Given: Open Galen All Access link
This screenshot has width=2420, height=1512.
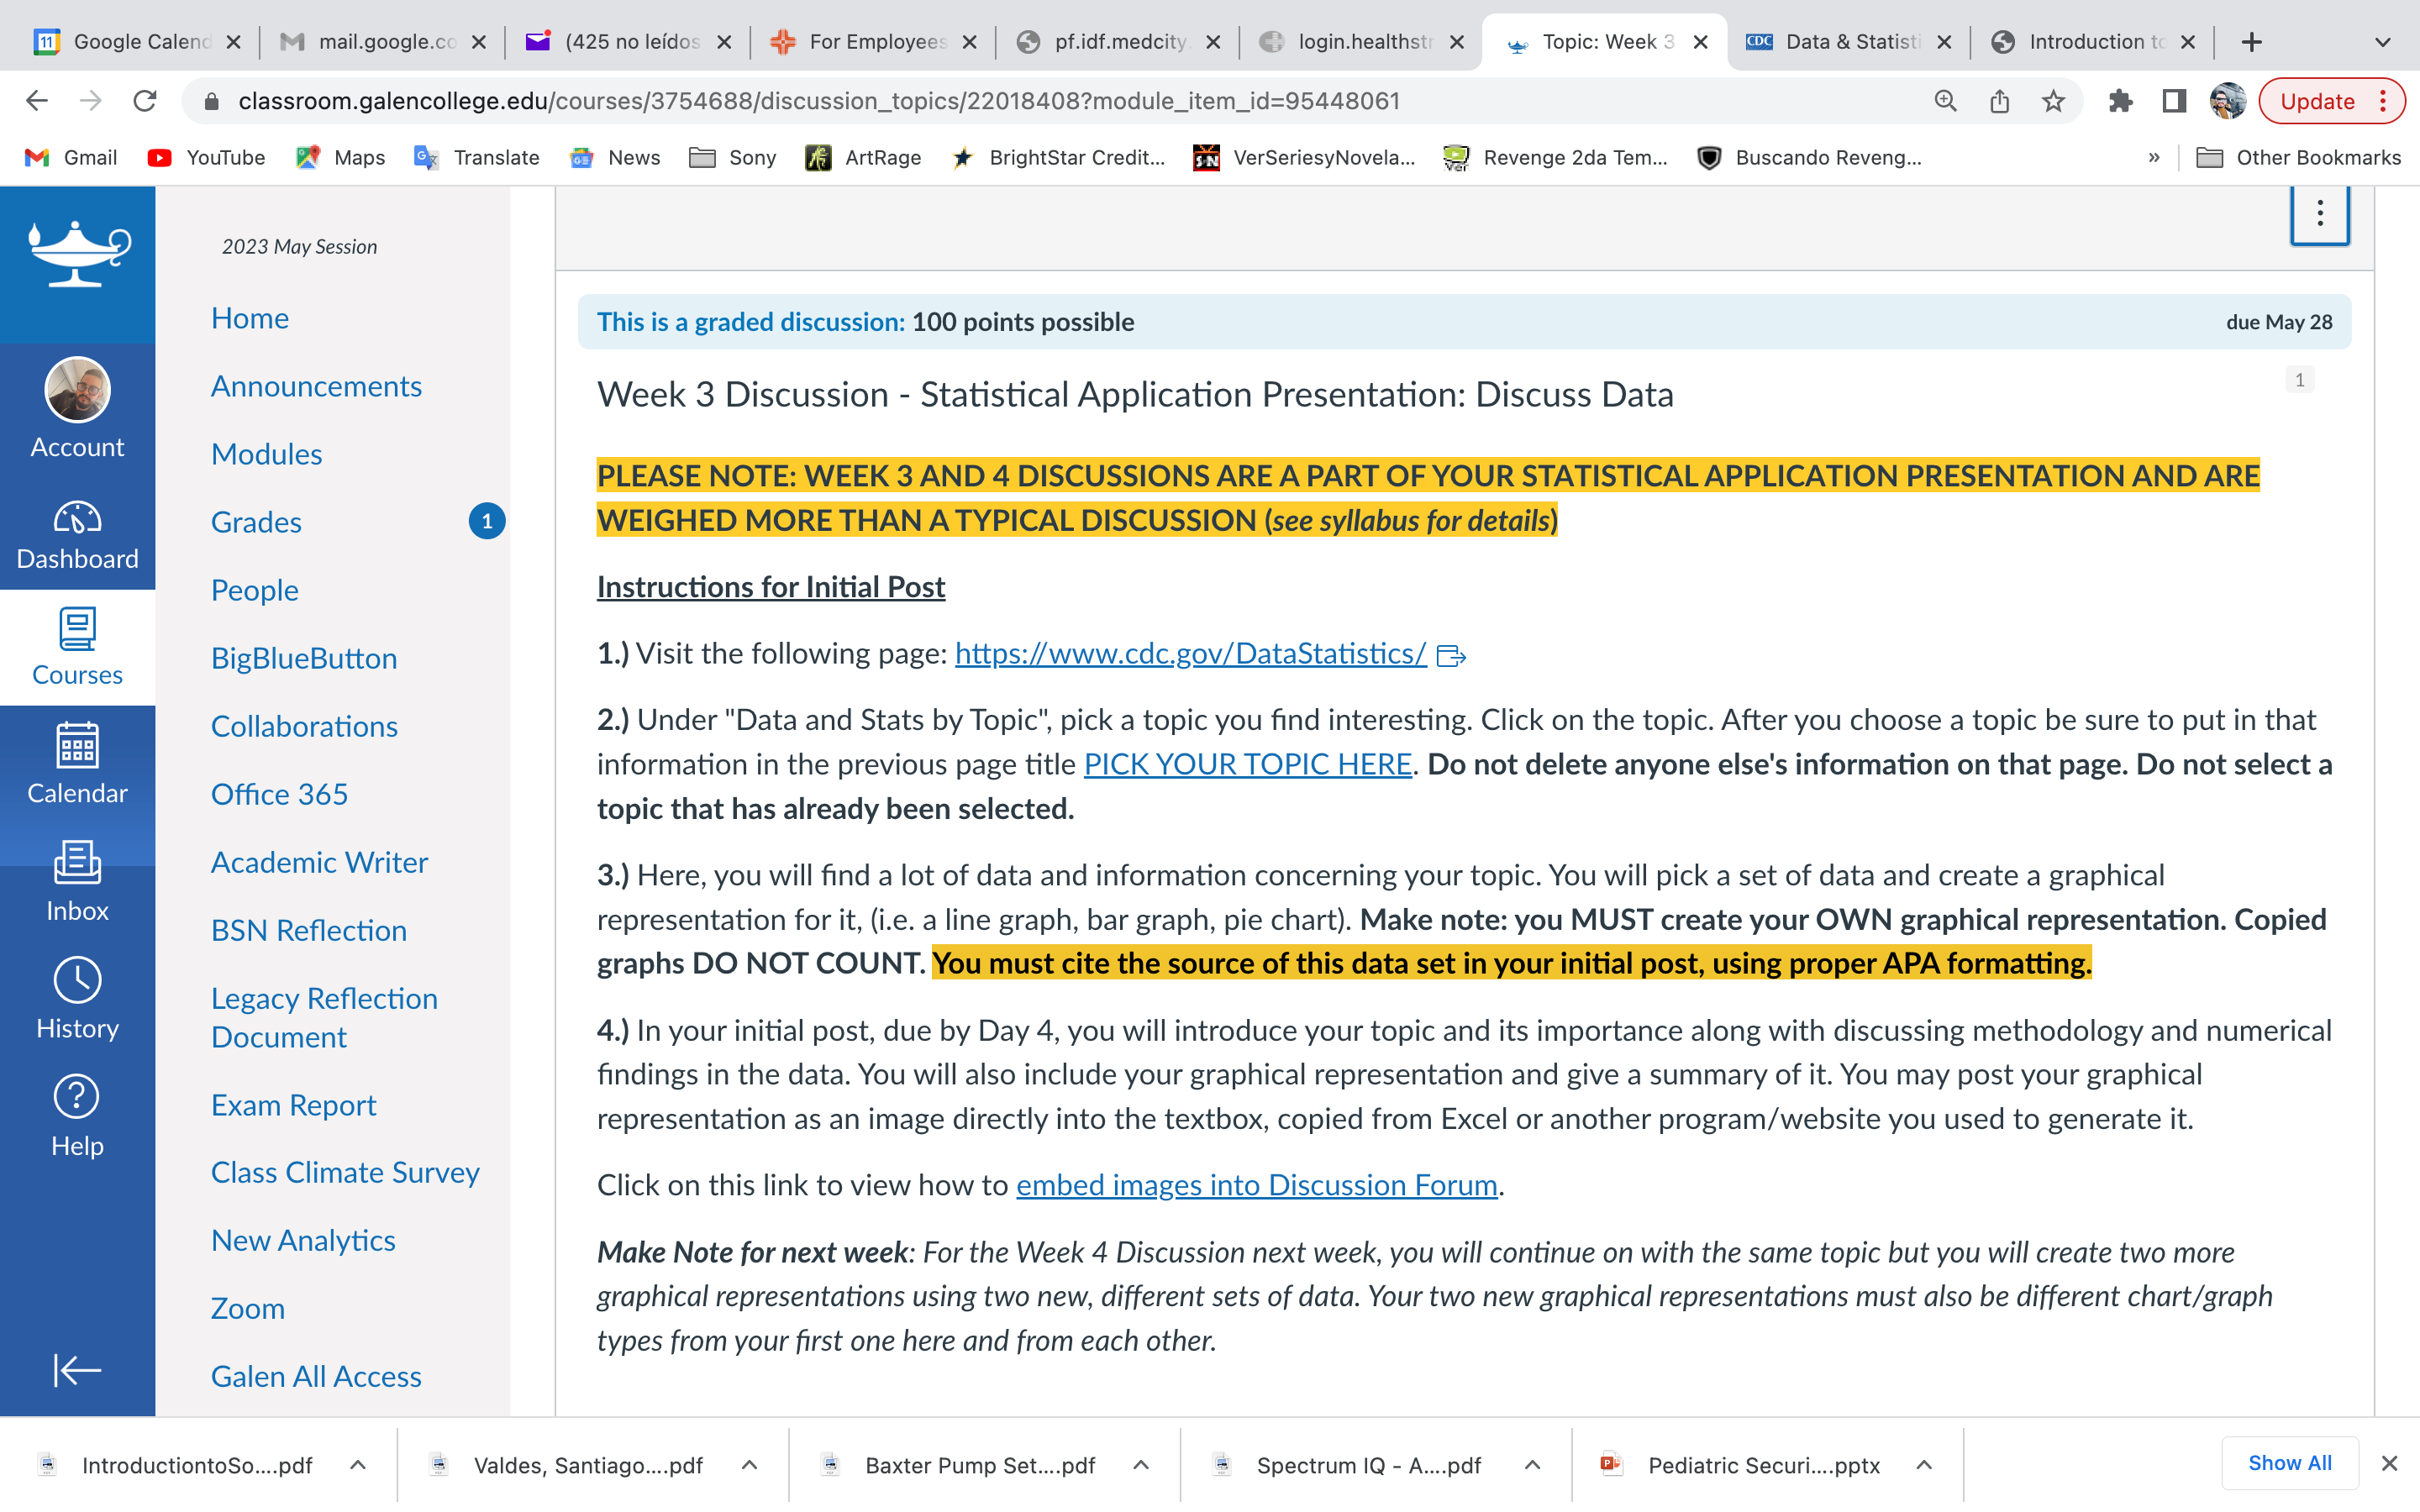Looking at the screenshot, I should 316,1376.
